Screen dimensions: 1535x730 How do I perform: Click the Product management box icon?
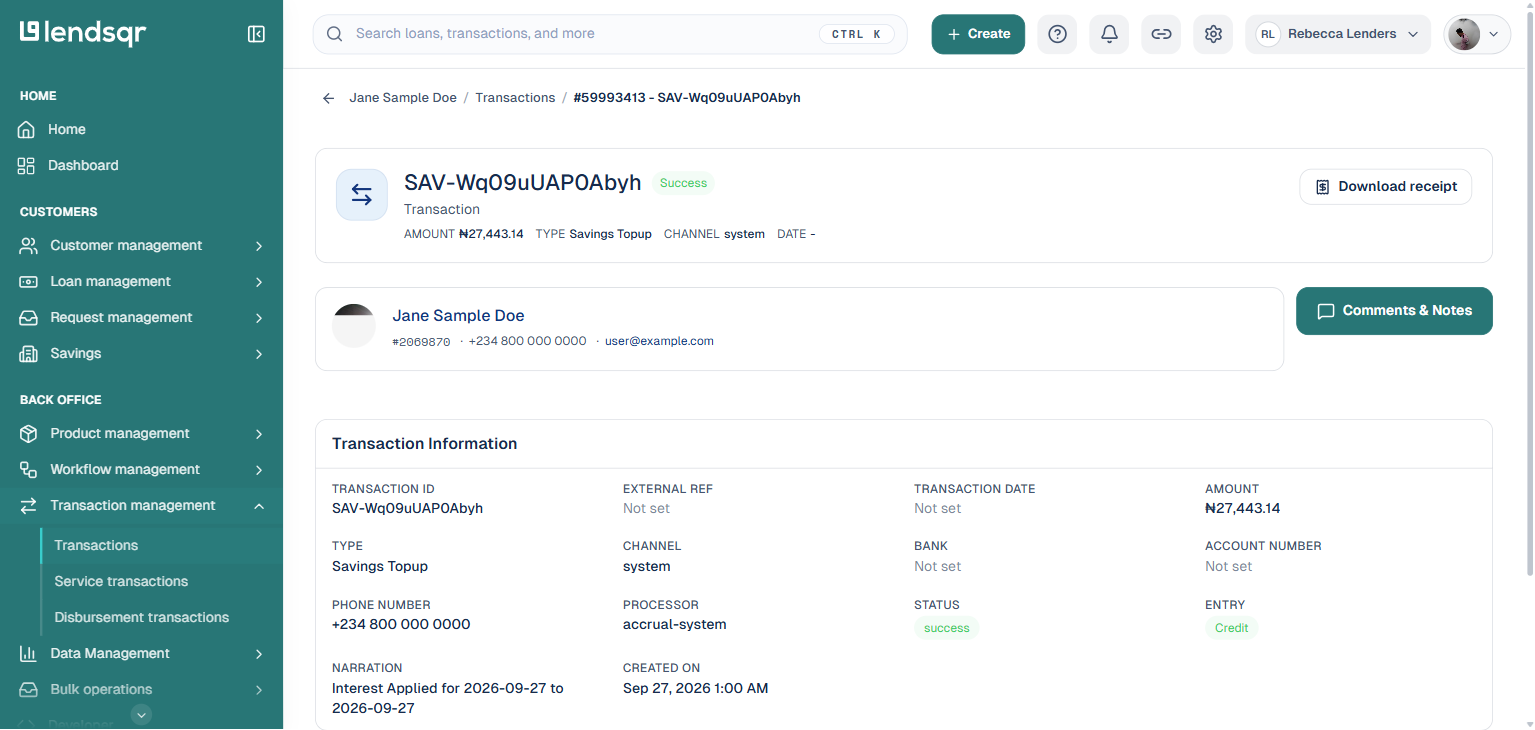click(x=29, y=433)
